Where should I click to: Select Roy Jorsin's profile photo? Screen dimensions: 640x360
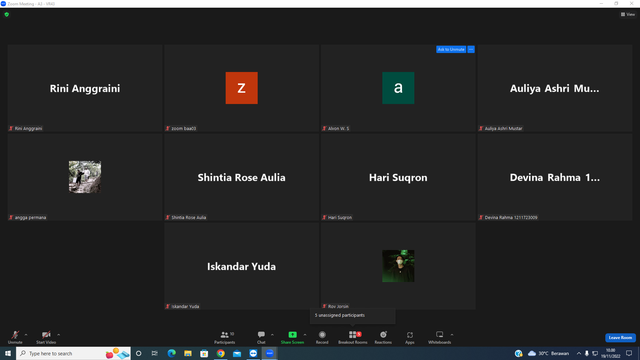pos(398,266)
